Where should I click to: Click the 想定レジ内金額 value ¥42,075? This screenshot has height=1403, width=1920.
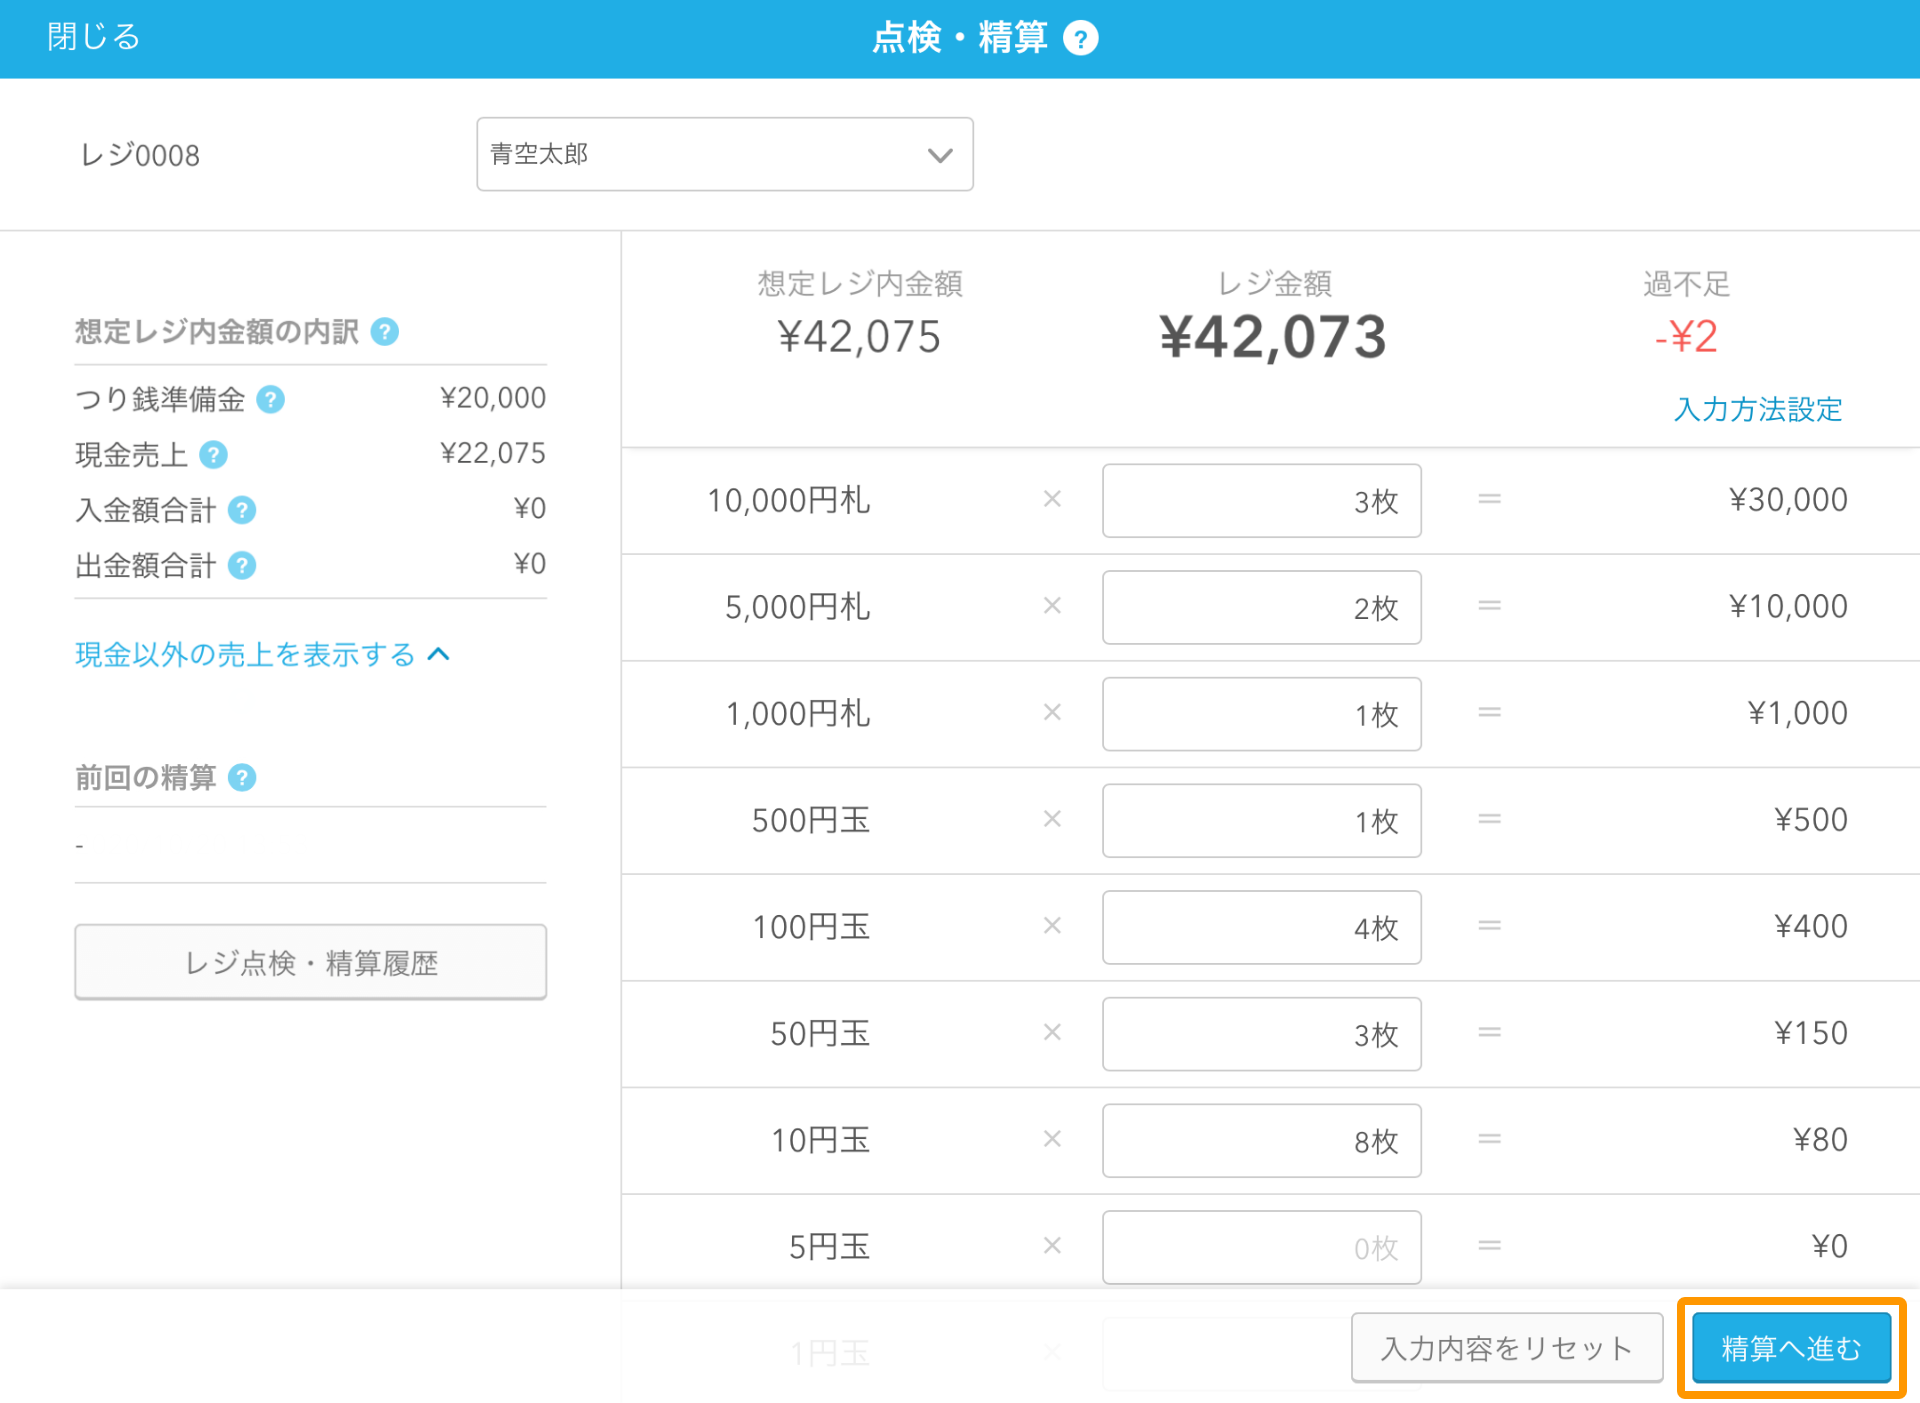tap(859, 337)
